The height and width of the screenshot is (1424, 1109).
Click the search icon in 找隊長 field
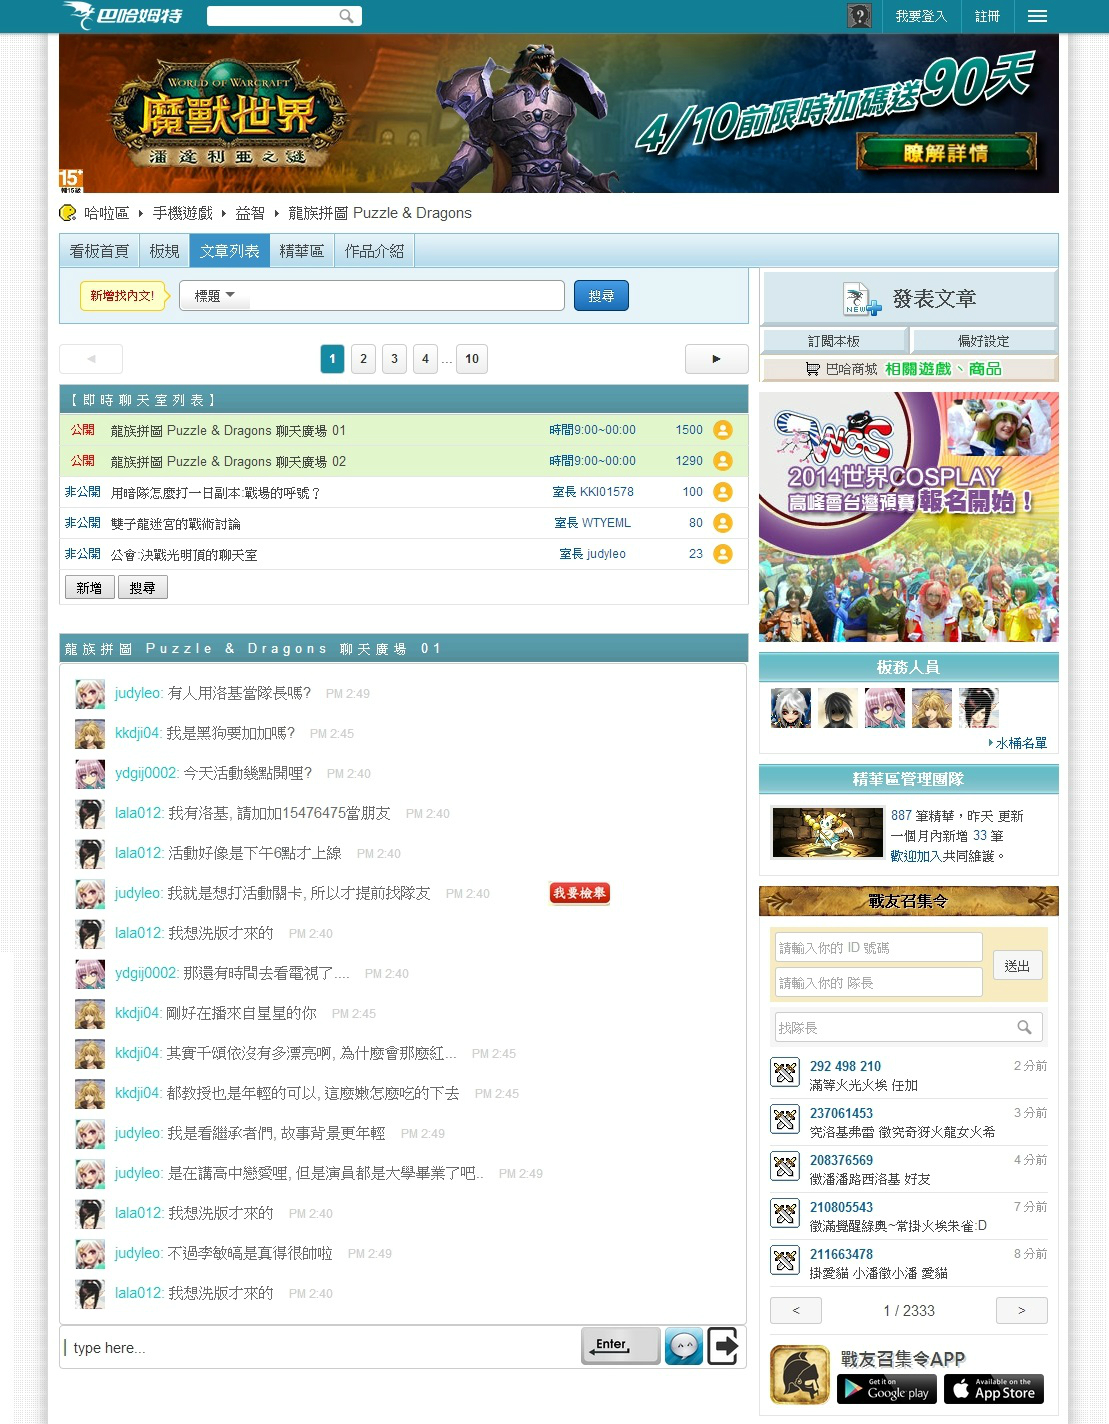[x=1024, y=1027]
